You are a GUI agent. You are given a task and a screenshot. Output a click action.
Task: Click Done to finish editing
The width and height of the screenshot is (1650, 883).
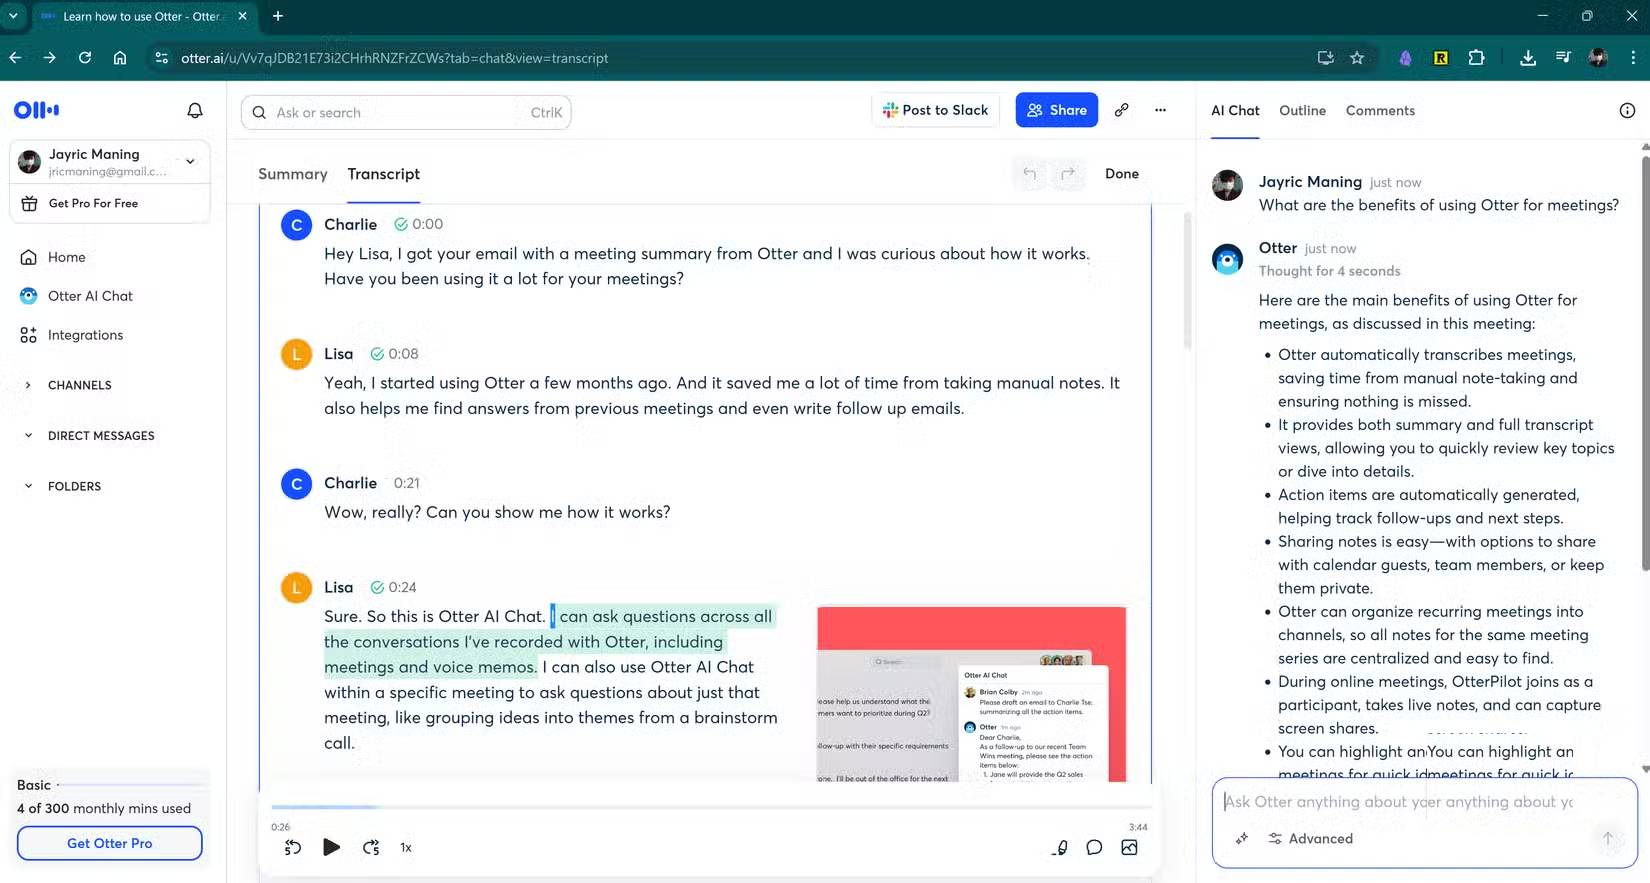[1121, 174]
